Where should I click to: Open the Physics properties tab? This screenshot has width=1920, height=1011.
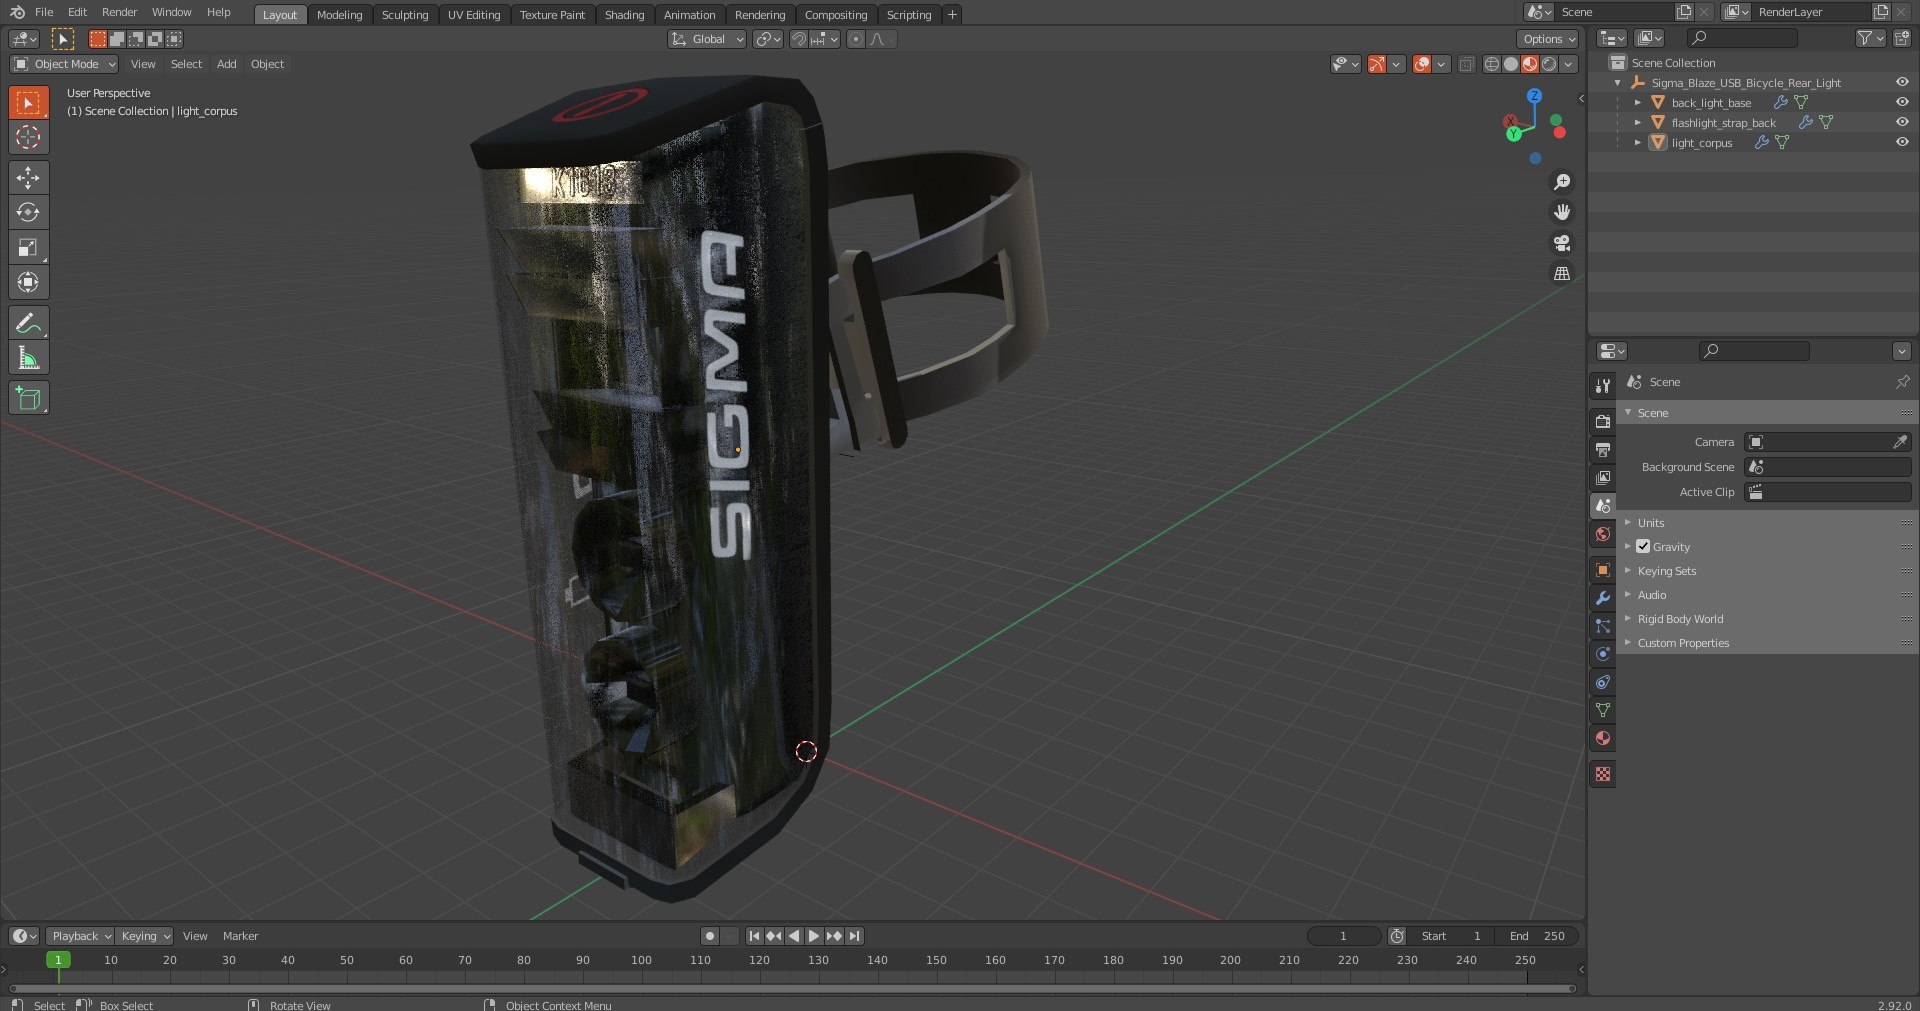point(1603,654)
